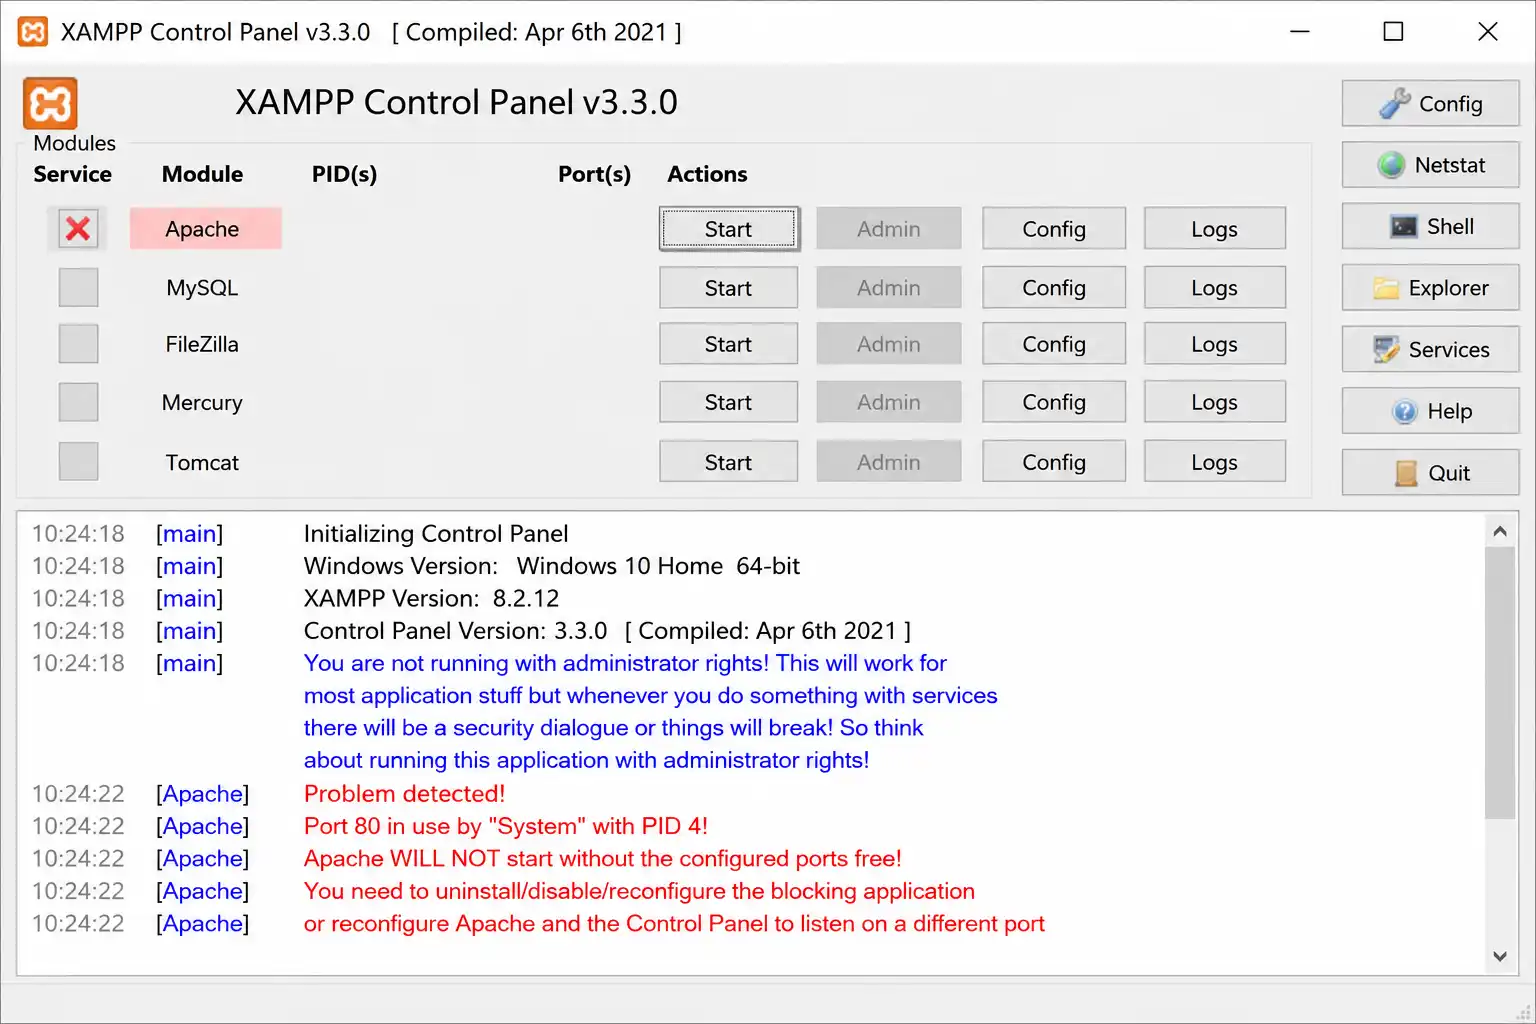
Task: Click the MySQL module label
Action: (x=202, y=288)
